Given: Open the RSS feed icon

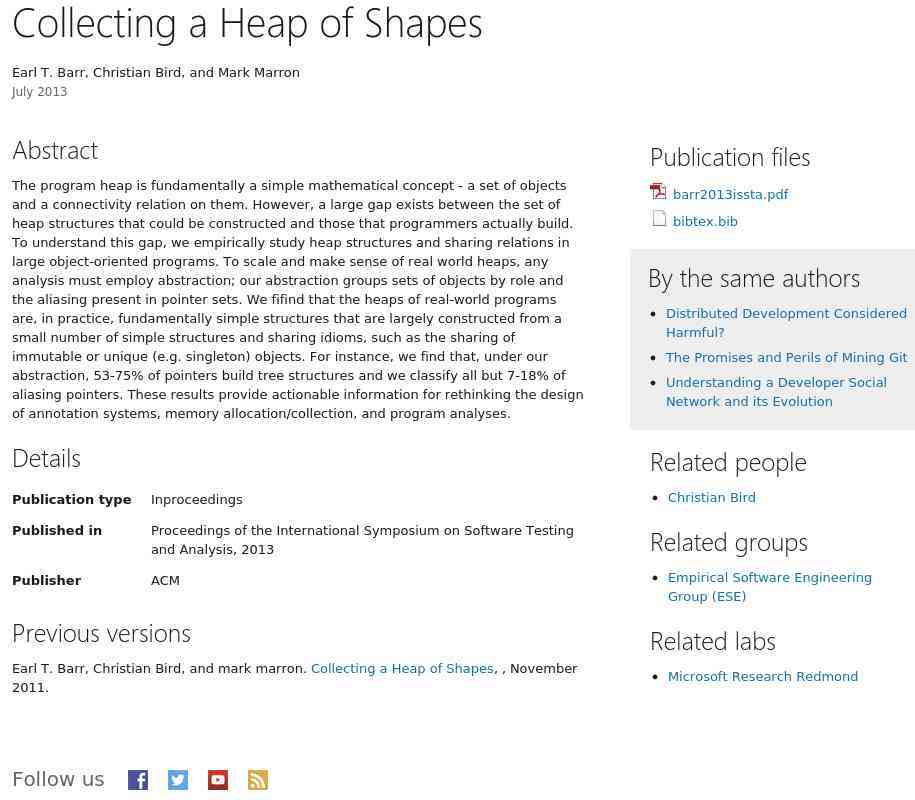Looking at the screenshot, I should click(258, 780).
